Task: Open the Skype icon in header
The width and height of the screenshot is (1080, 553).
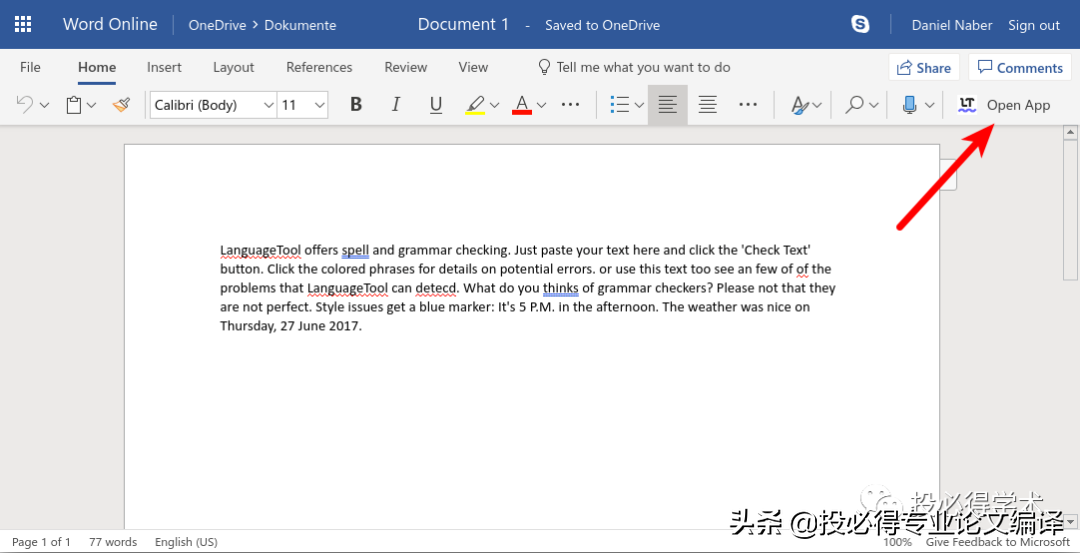Action: [860, 25]
